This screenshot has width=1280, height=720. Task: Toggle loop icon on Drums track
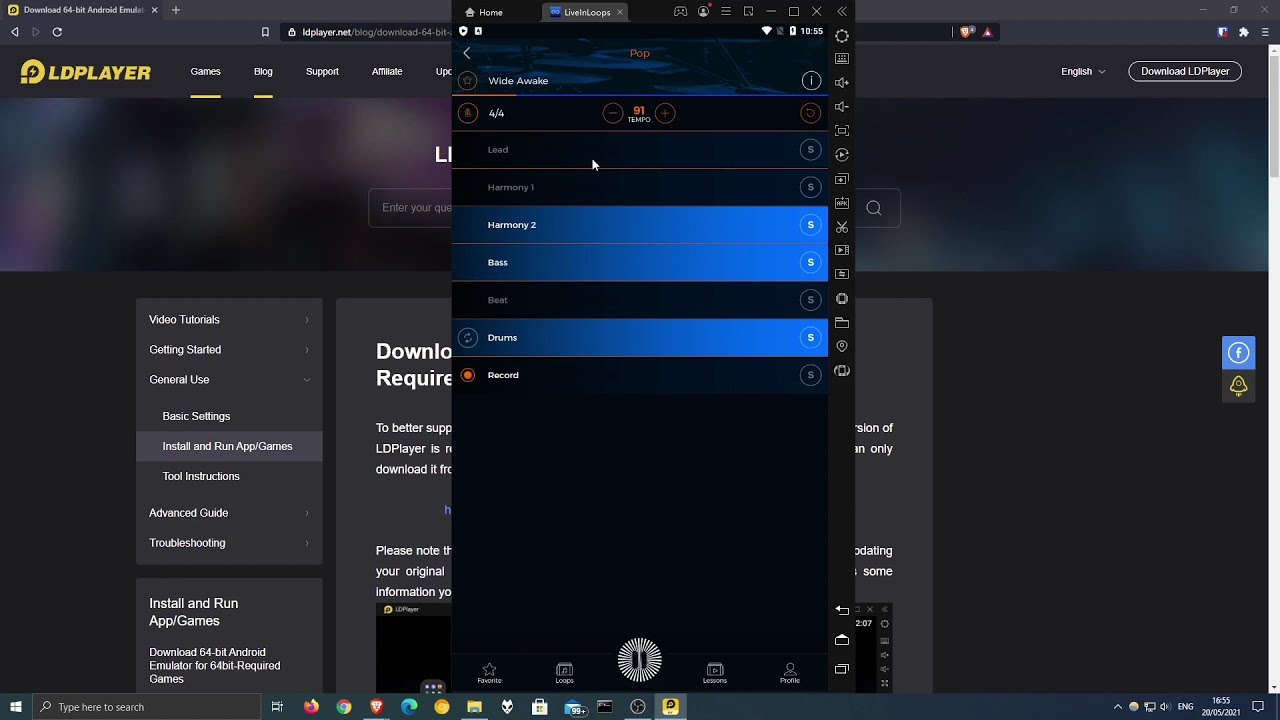point(468,338)
